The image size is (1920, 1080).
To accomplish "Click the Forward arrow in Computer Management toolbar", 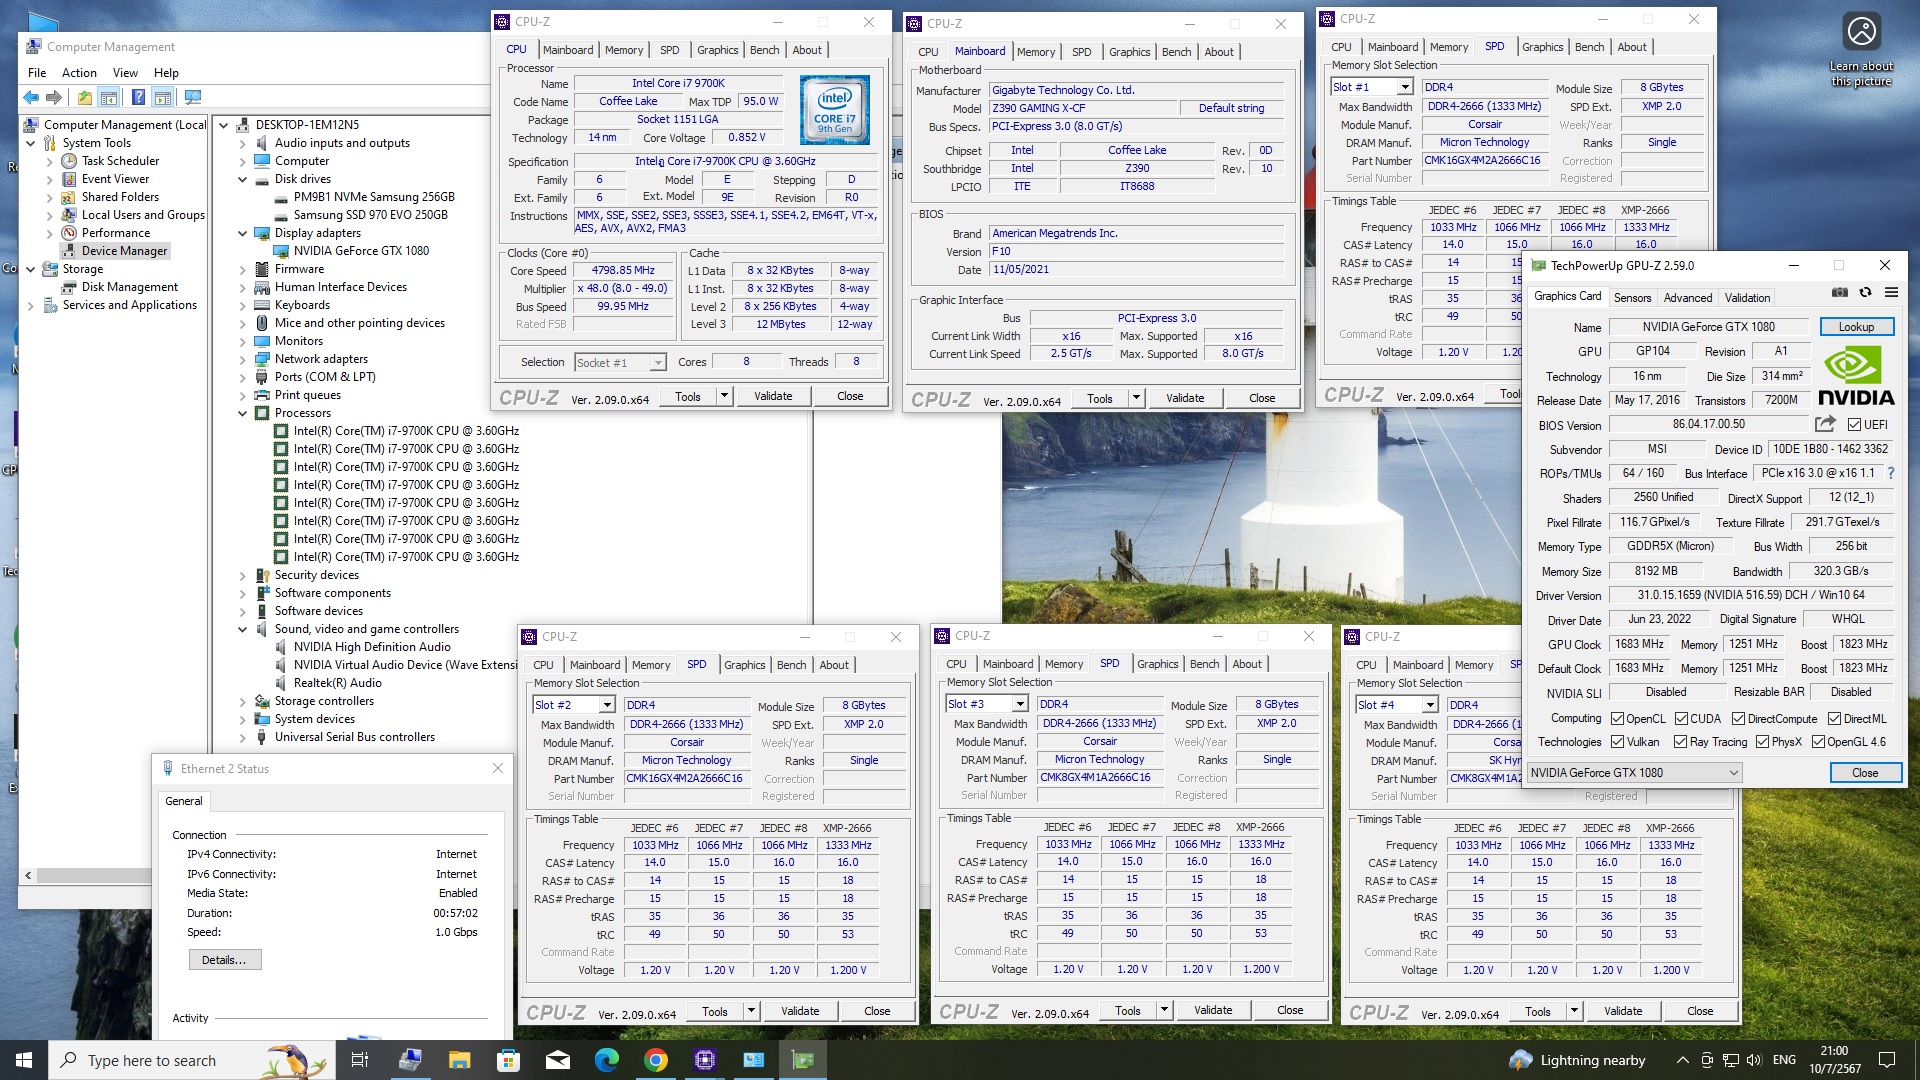I will (54, 97).
